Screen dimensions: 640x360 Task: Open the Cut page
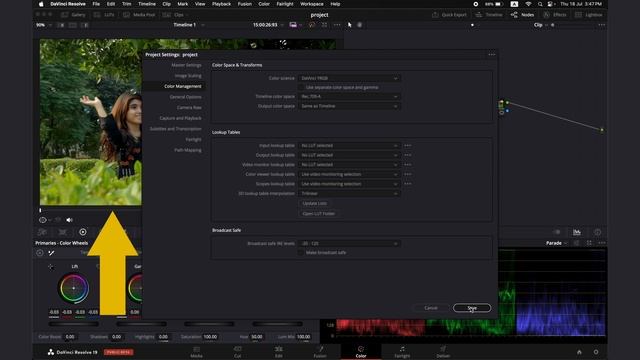[x=238, y=352]
